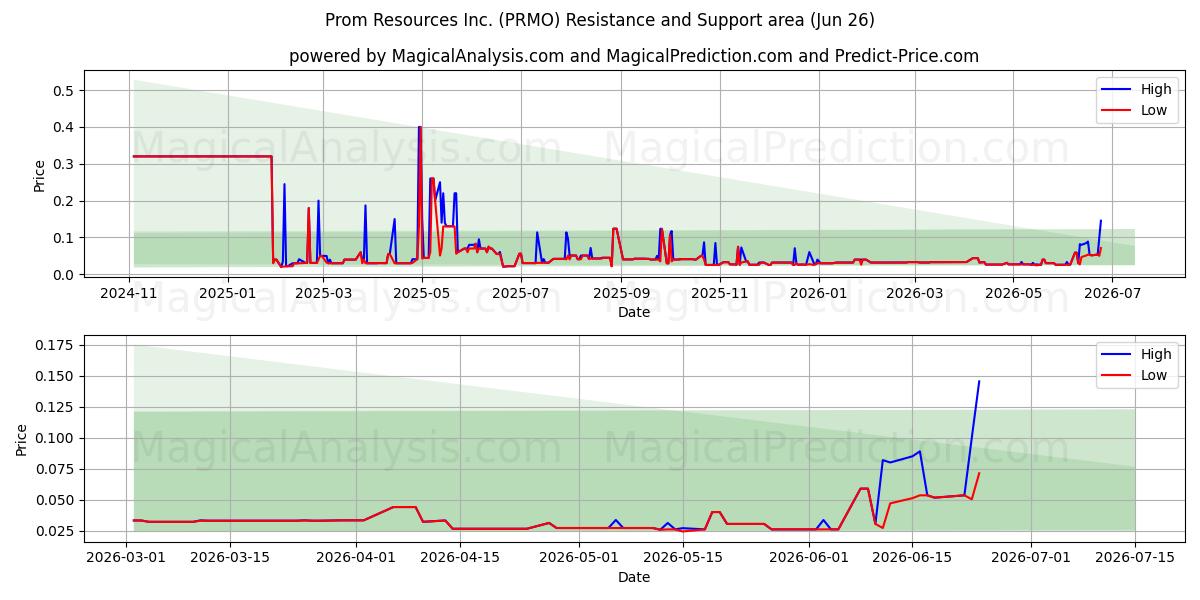Click the 'Date' x-axis label of top chart
This screenshot has height=600, width=1200.
[634, 312]
